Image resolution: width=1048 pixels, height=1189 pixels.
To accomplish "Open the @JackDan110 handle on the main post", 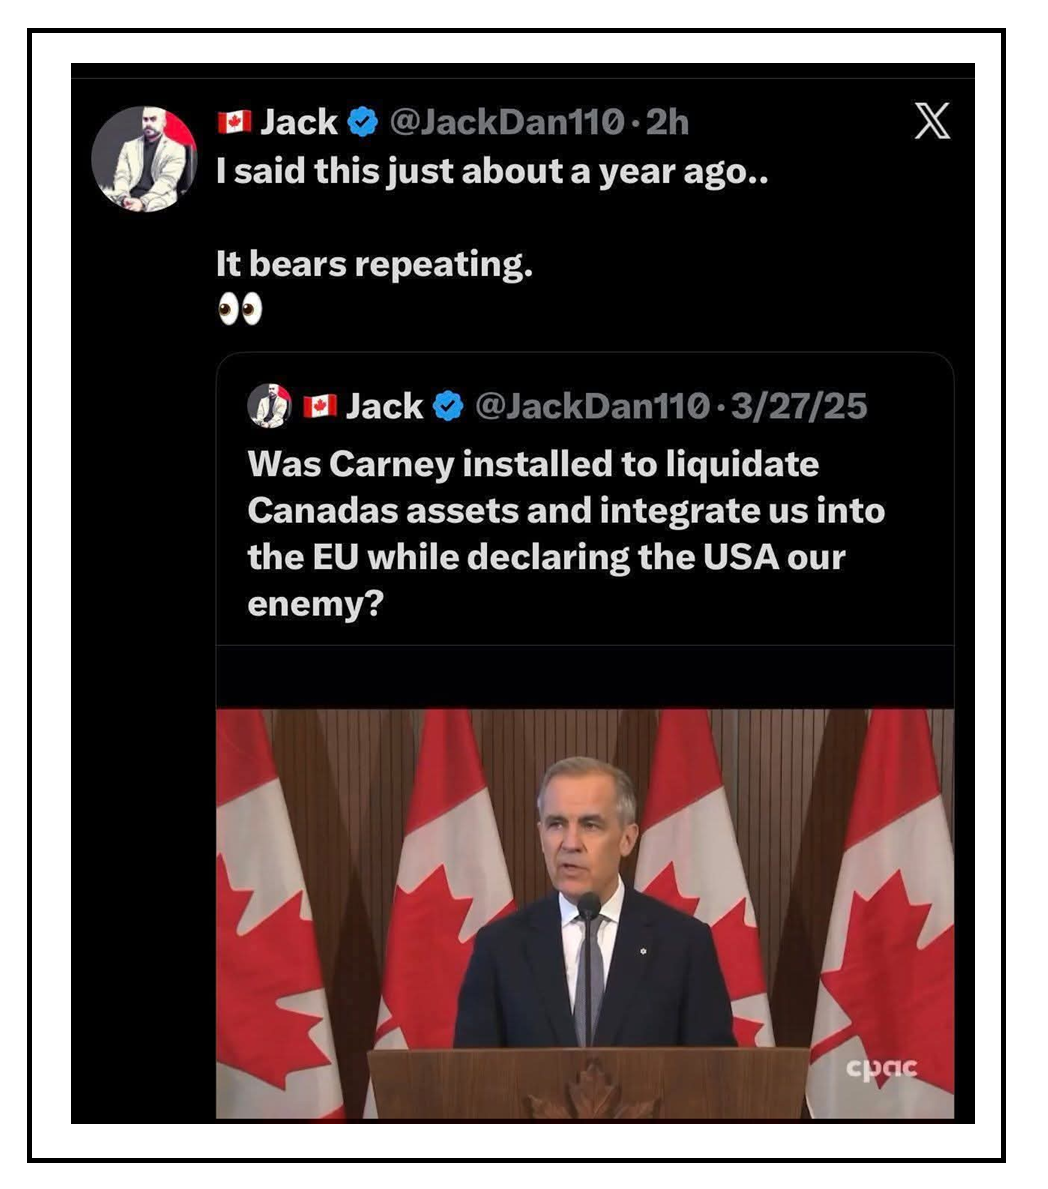I will pos(506,122).
